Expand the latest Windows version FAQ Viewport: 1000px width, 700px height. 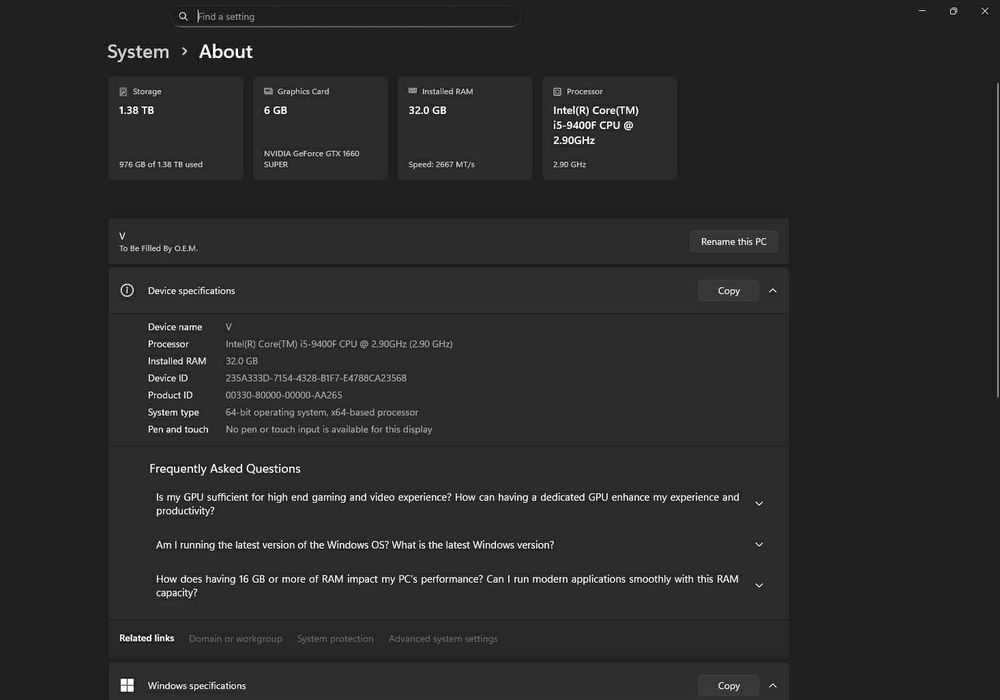[759, 545]
